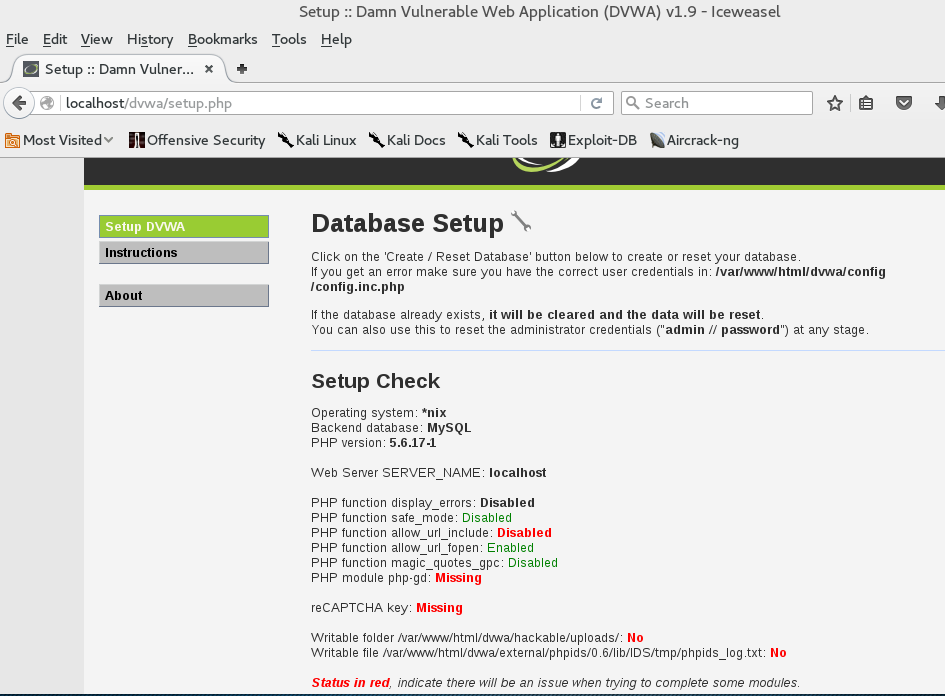The width and height of the screenshot is (945, 696).
Task: Open the Edit menu
Action: click(55, 39)
